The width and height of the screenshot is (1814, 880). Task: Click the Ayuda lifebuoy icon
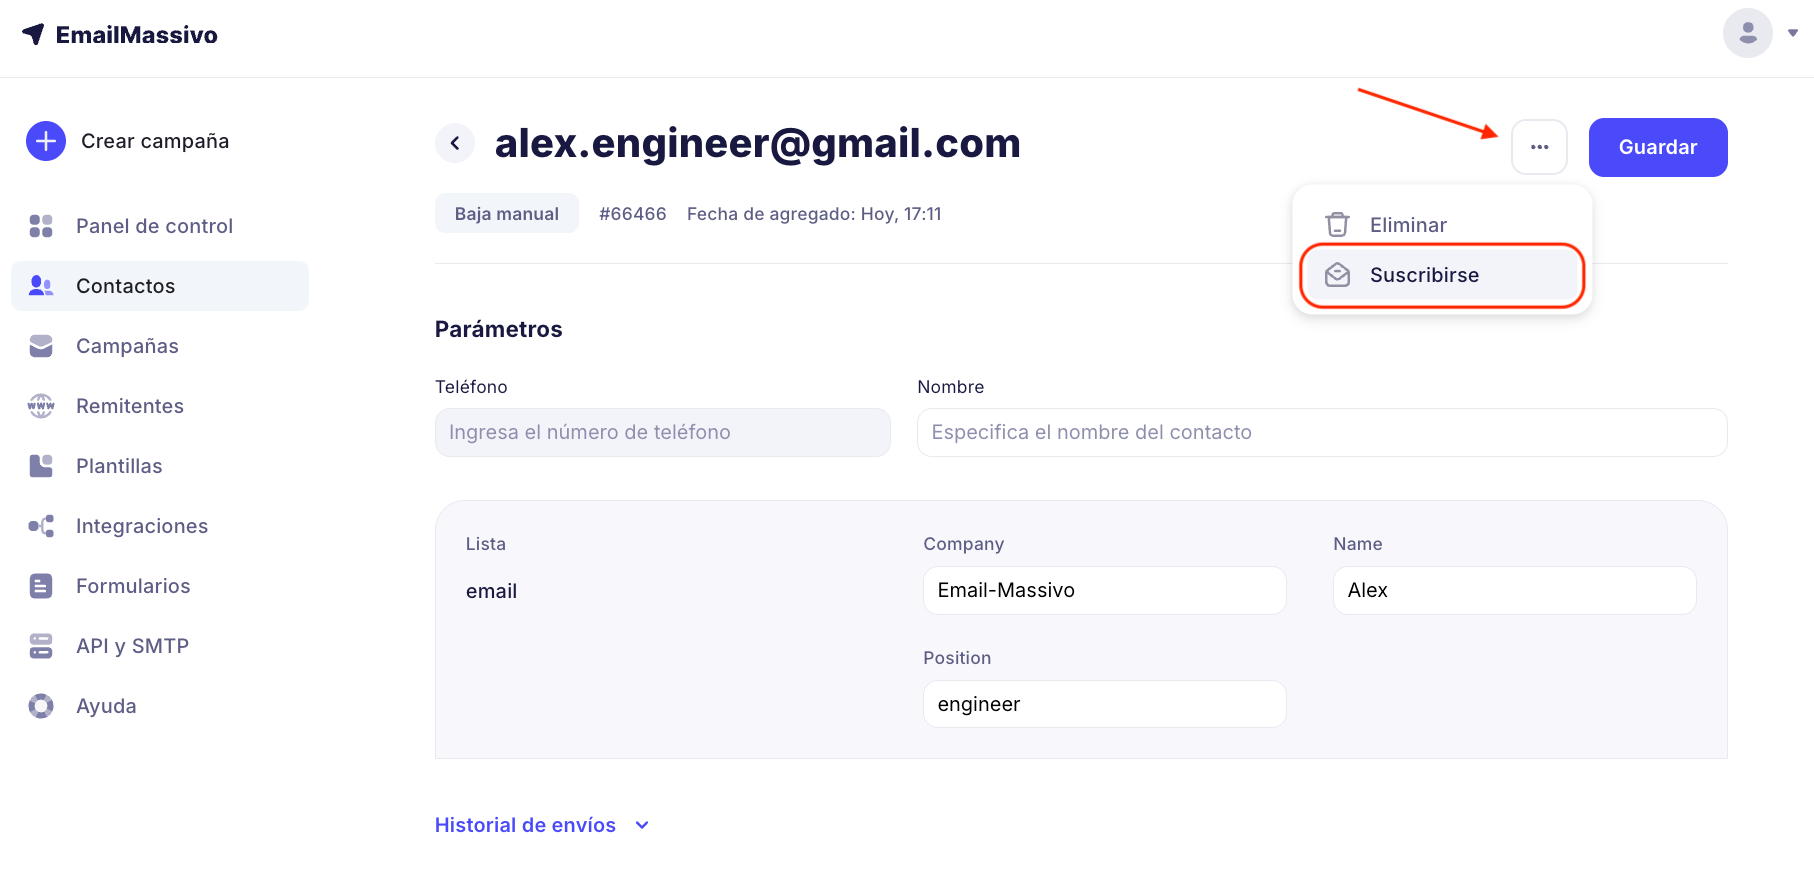pos(41,706)
